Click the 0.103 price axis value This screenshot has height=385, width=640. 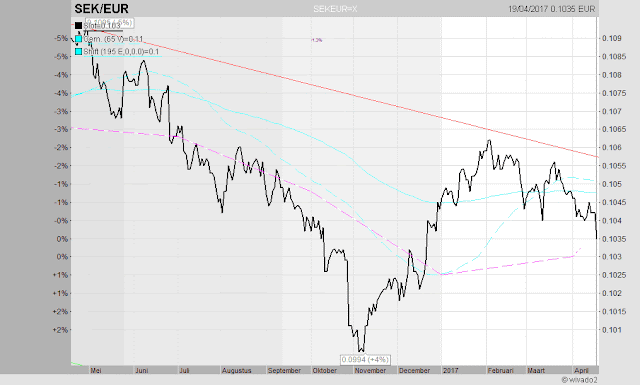[612, 257]
